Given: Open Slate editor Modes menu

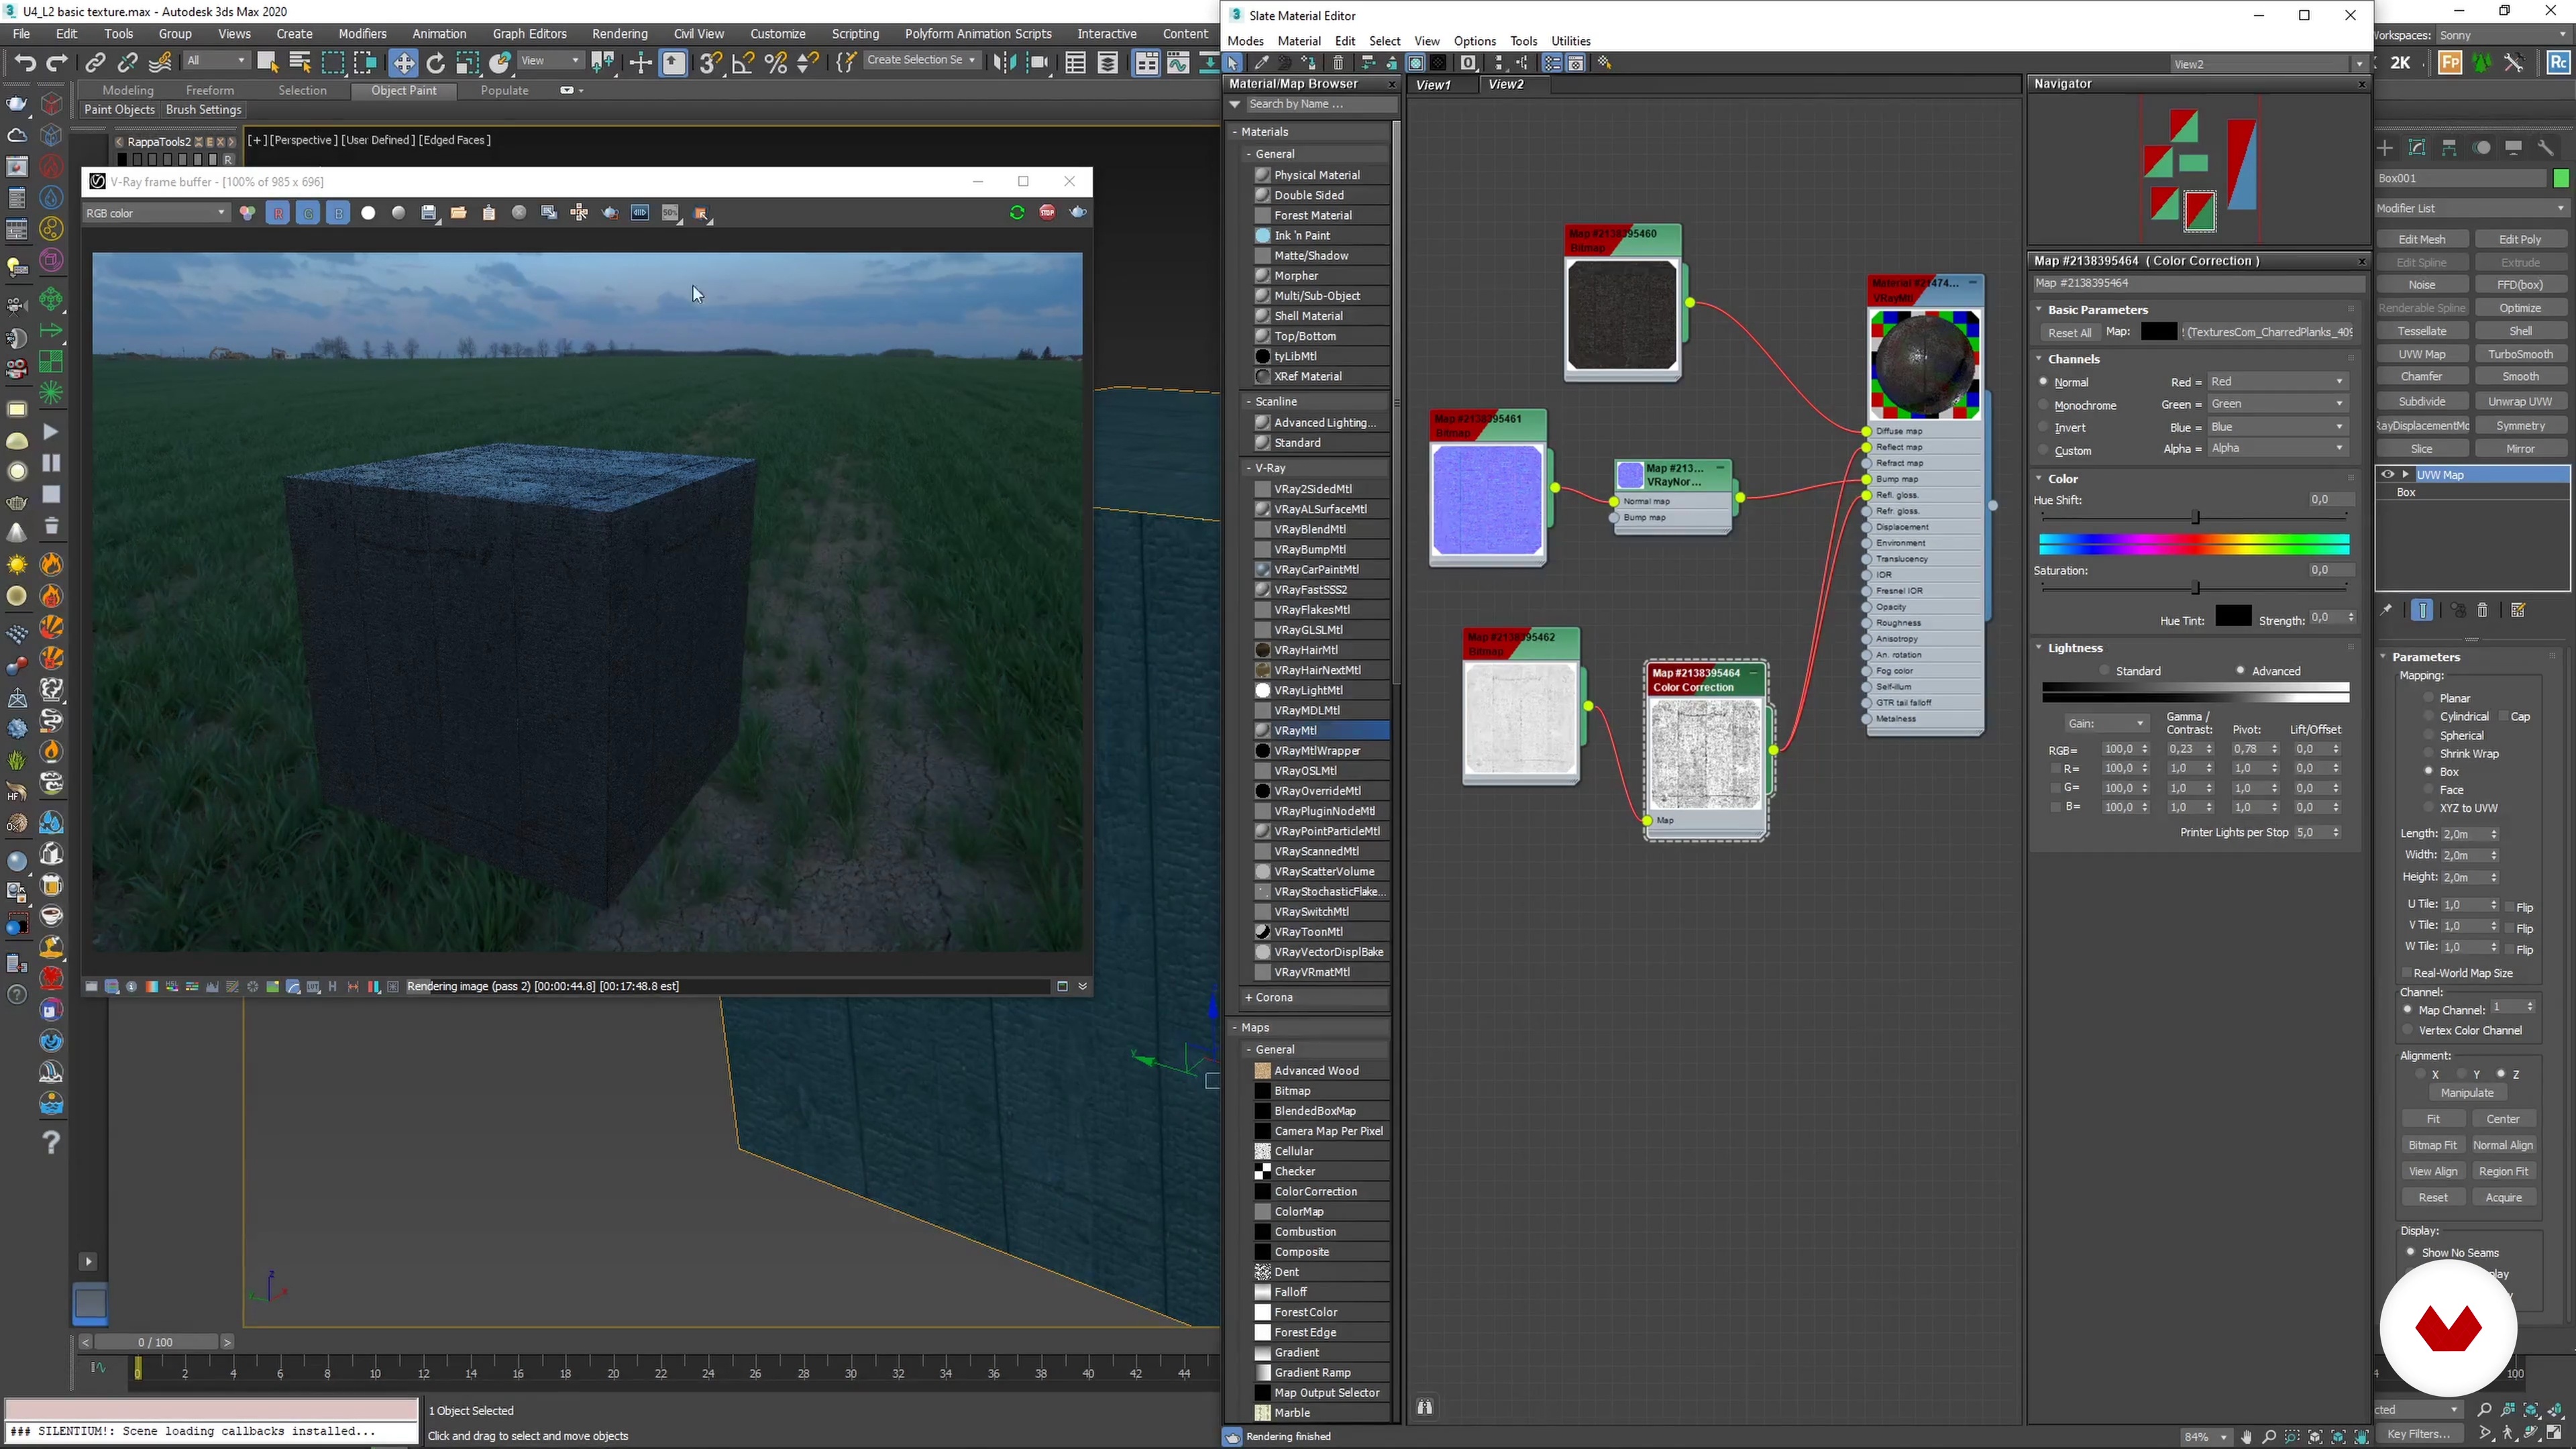Looking at the screenshot, I should (x=1245, y=41).
